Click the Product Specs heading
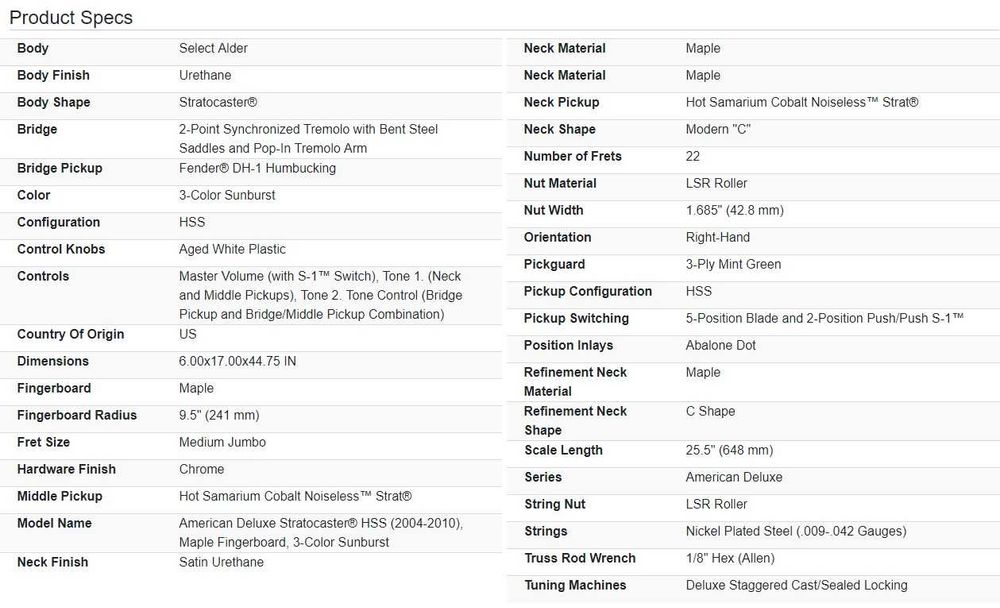Screen dimensions: 1000x608 coord(71,18)
